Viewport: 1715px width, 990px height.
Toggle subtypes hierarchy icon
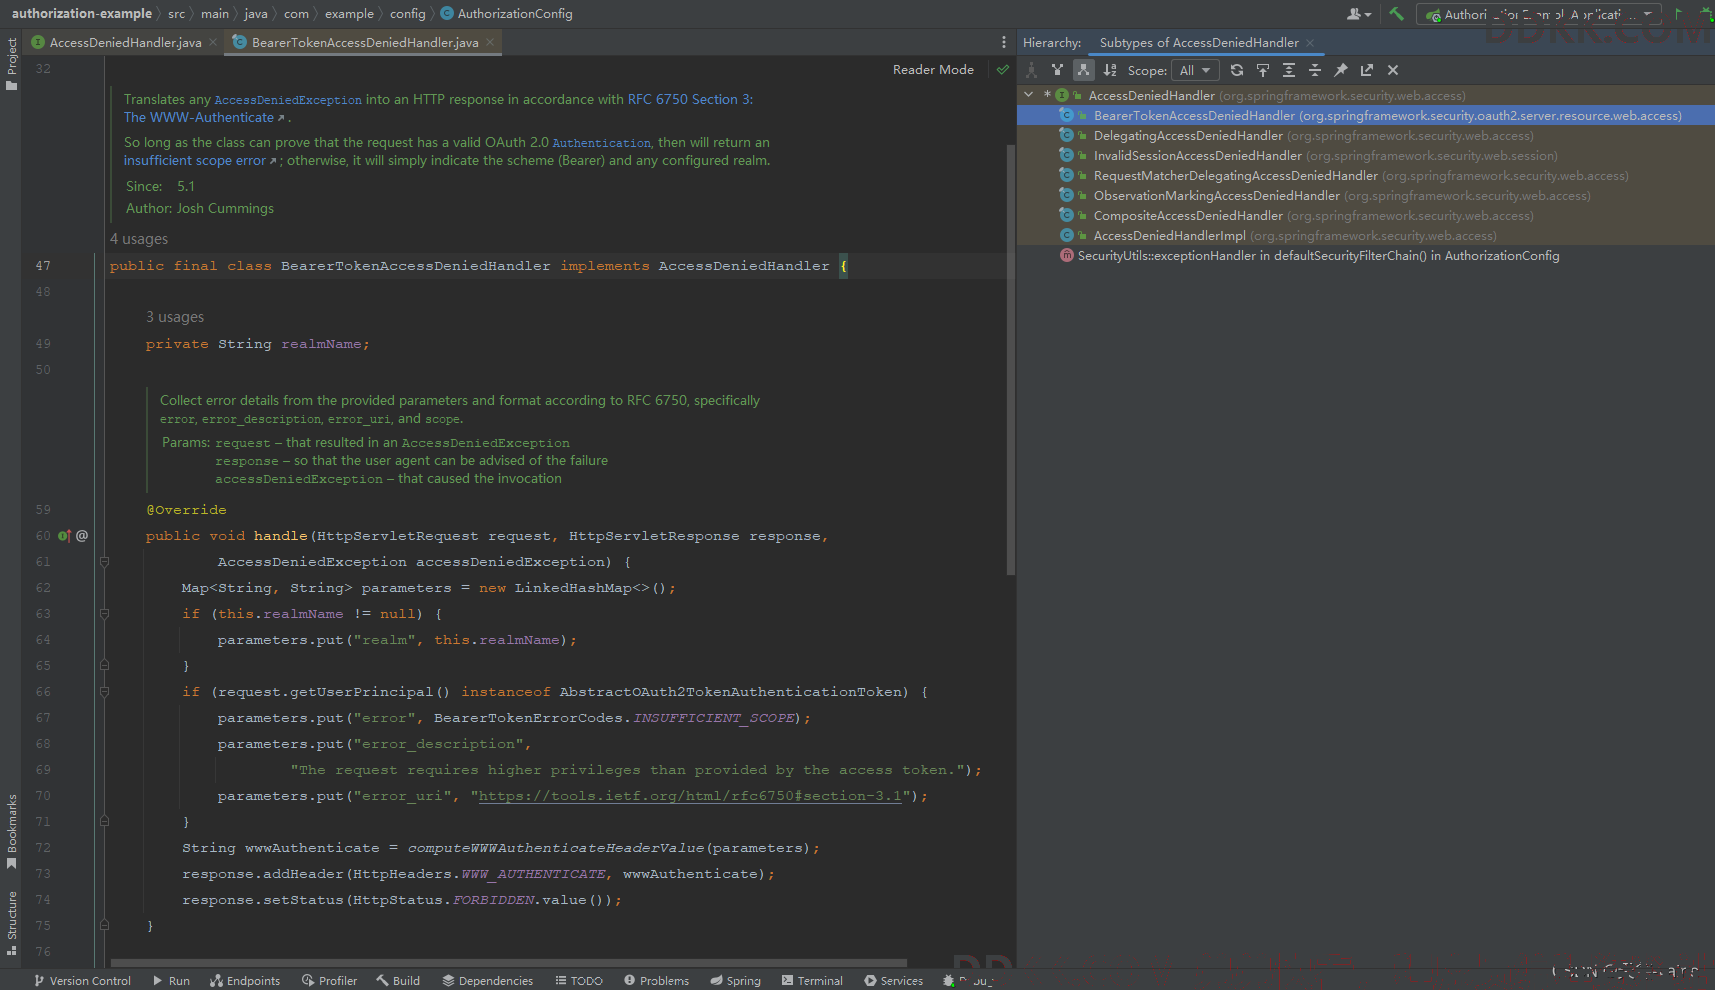1083,70
